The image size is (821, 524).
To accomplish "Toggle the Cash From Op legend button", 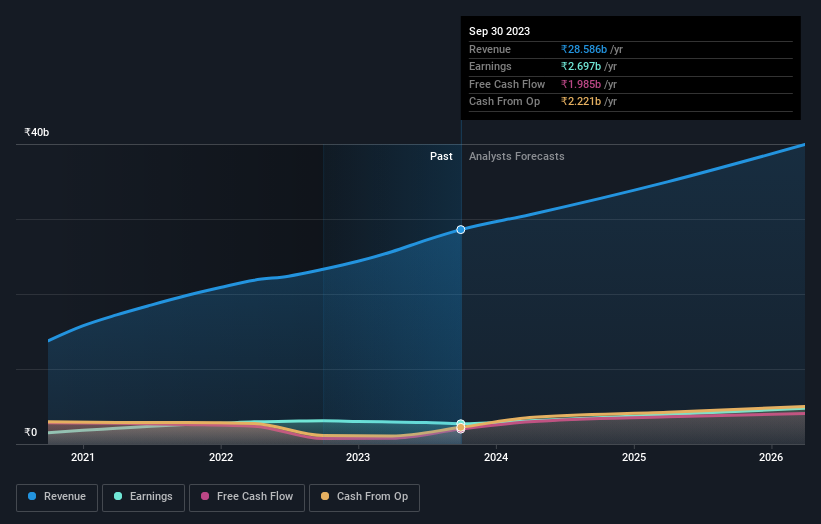I will coord(364,497).
